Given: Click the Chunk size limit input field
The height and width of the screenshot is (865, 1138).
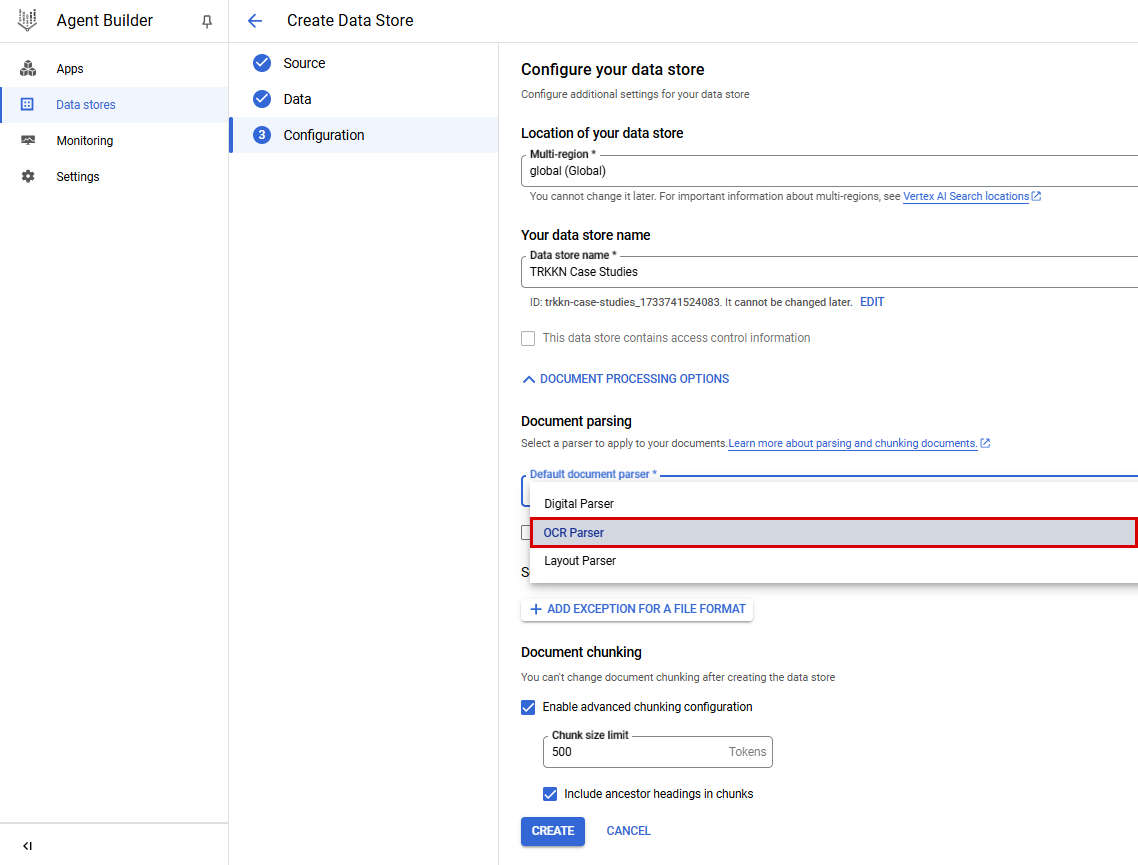Looking at the screenshot, I should pos(640,752).
